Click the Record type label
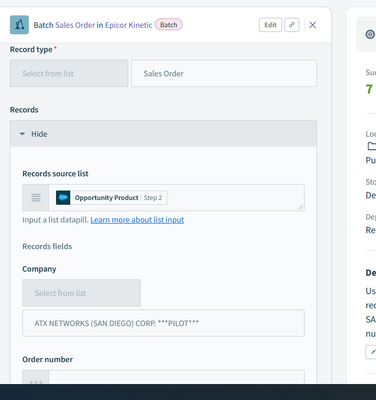Image resolution: width=376 pixels, height=400 pixels. [x=31, y=49]
